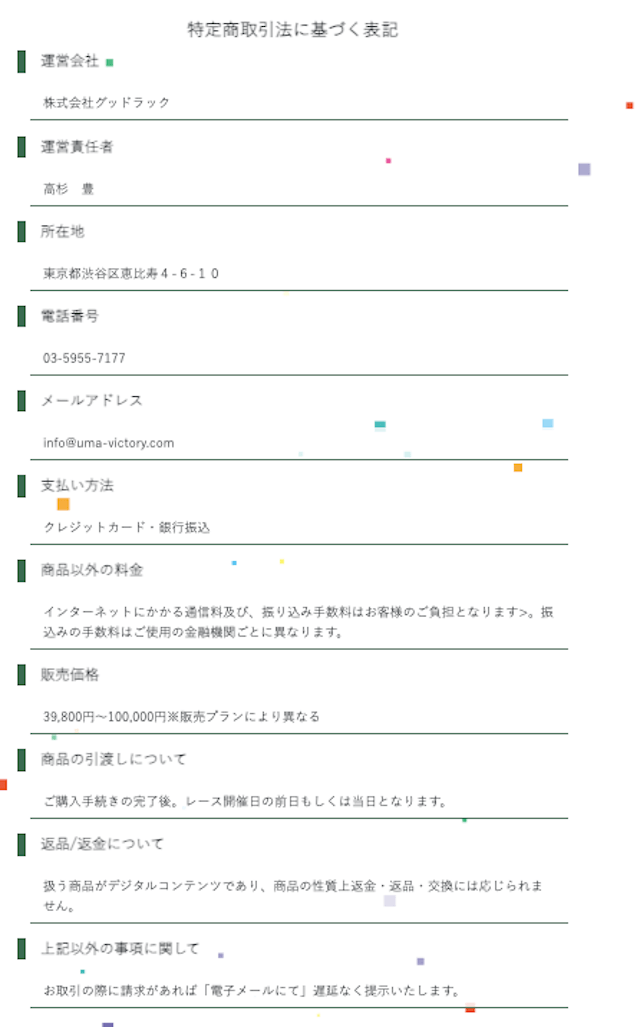Click the price range 39,800円～100,000円 text
This screenshot has width=640, height=1027.
[x=105, y=717]
